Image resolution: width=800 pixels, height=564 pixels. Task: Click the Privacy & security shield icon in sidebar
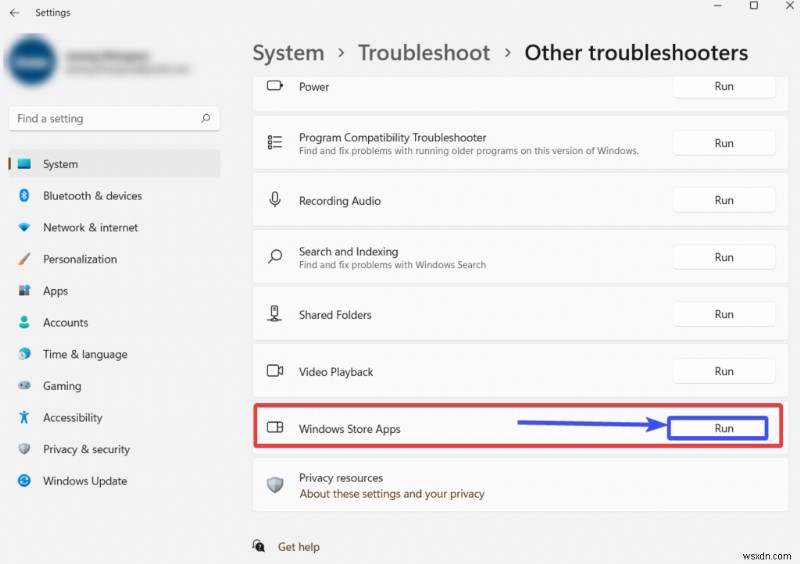pos(24,449)
